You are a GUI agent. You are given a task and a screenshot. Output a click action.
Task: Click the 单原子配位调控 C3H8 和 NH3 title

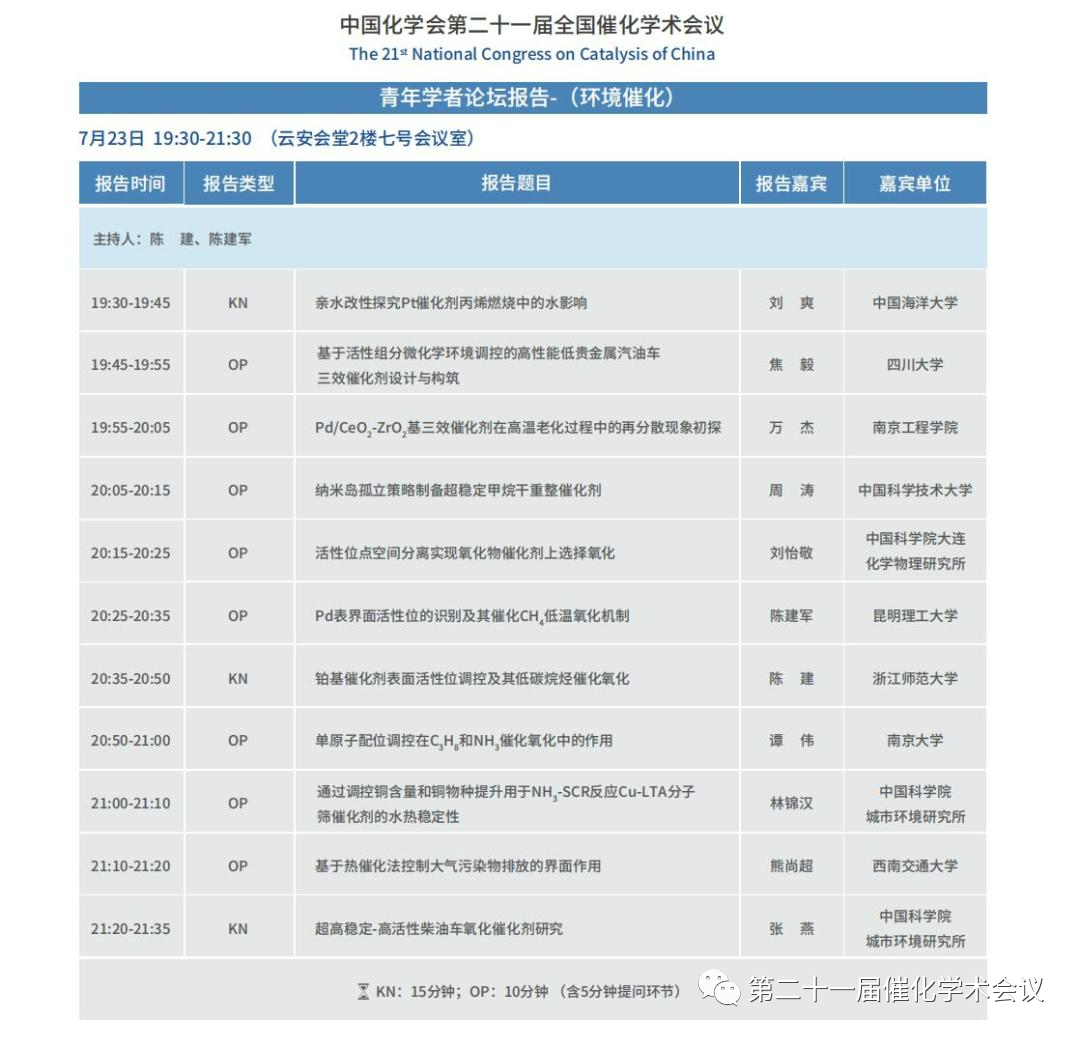click(464, 740)
